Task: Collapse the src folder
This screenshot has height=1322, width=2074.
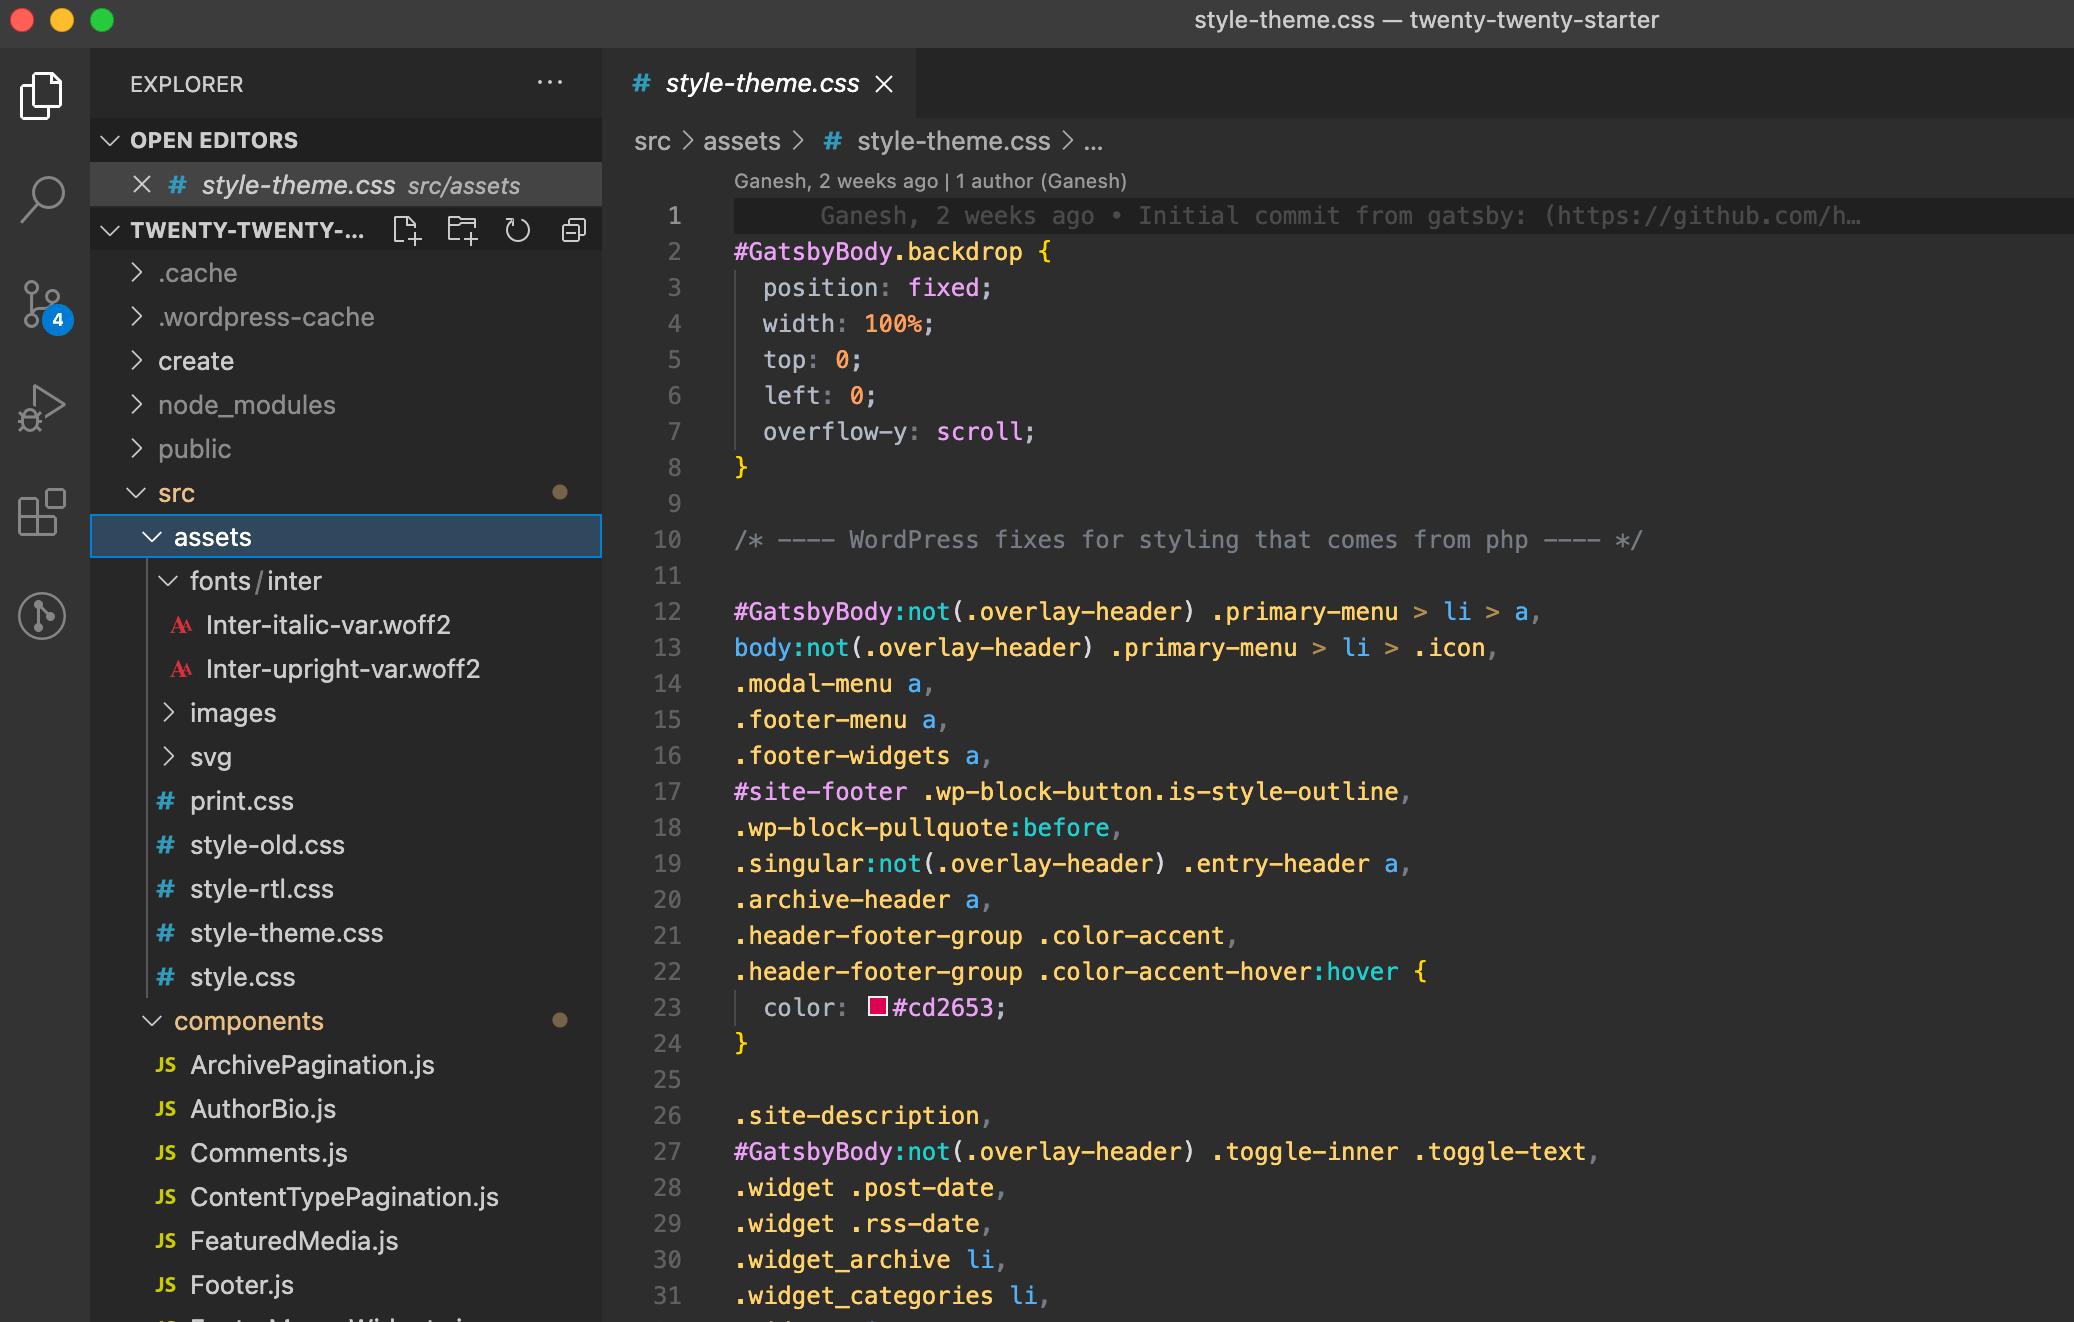Action: click(346, 493)
